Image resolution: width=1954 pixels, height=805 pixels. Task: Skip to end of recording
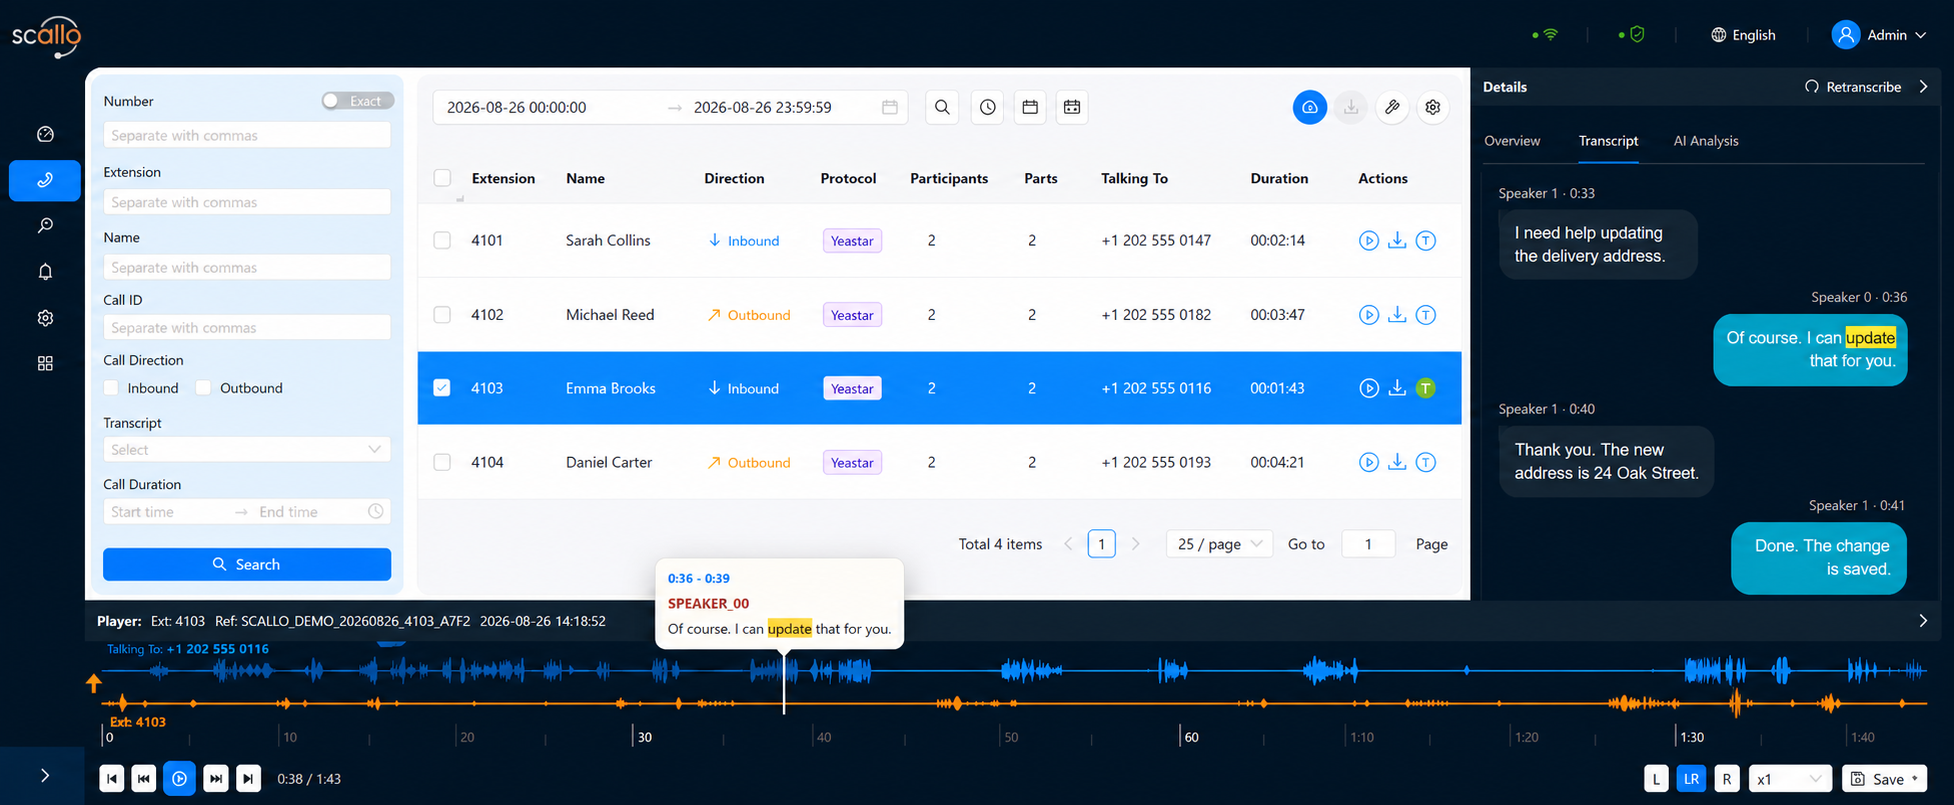tap(249, 779)
